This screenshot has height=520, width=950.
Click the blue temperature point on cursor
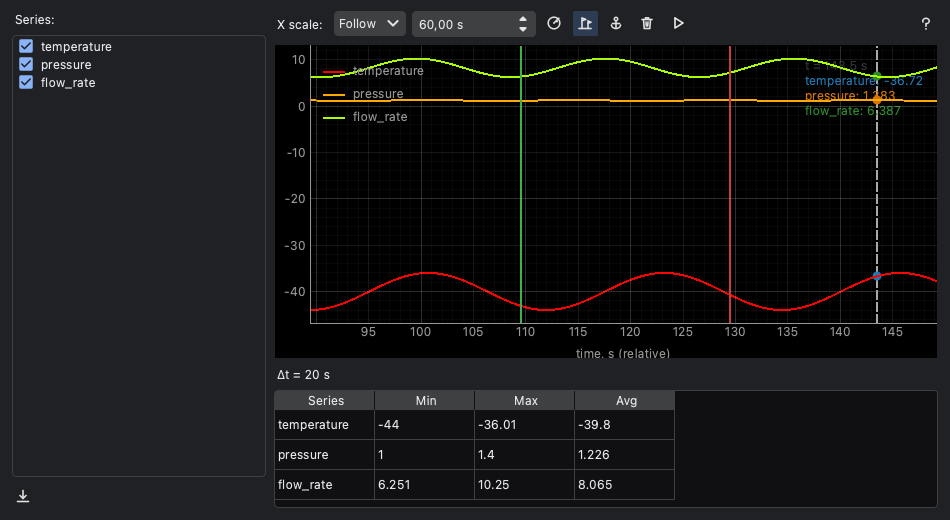(x=877, y=276)
